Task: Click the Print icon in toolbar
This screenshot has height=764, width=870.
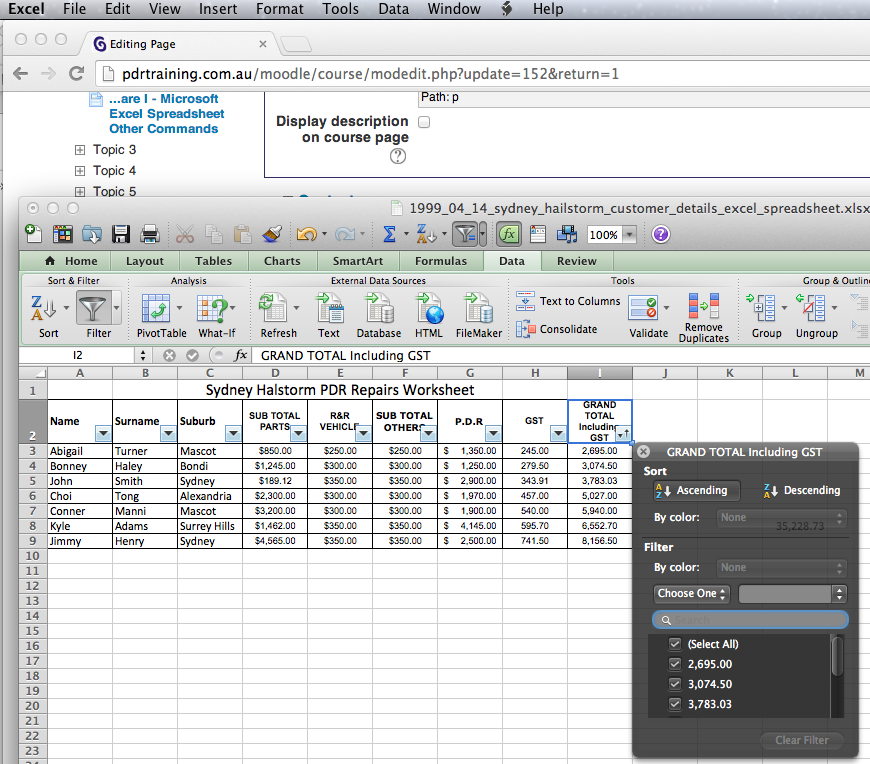Action: (x=150, y=234)
